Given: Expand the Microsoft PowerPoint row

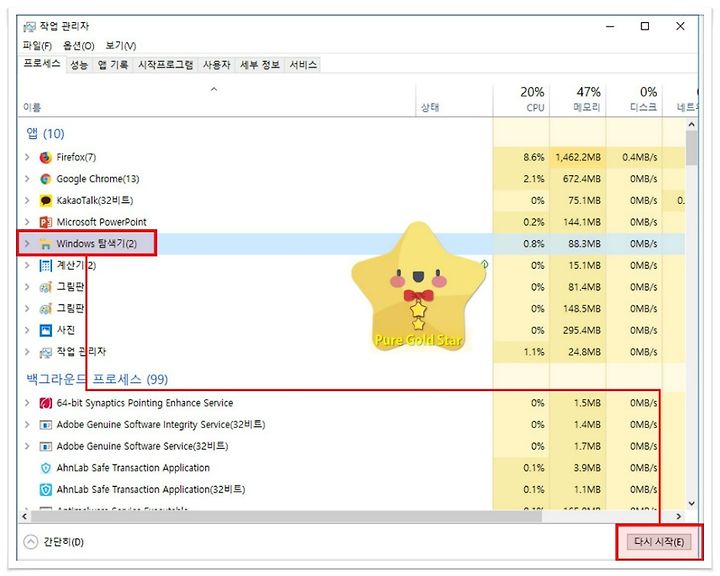Looking at the screenshot, I should [x=27, y=222].
